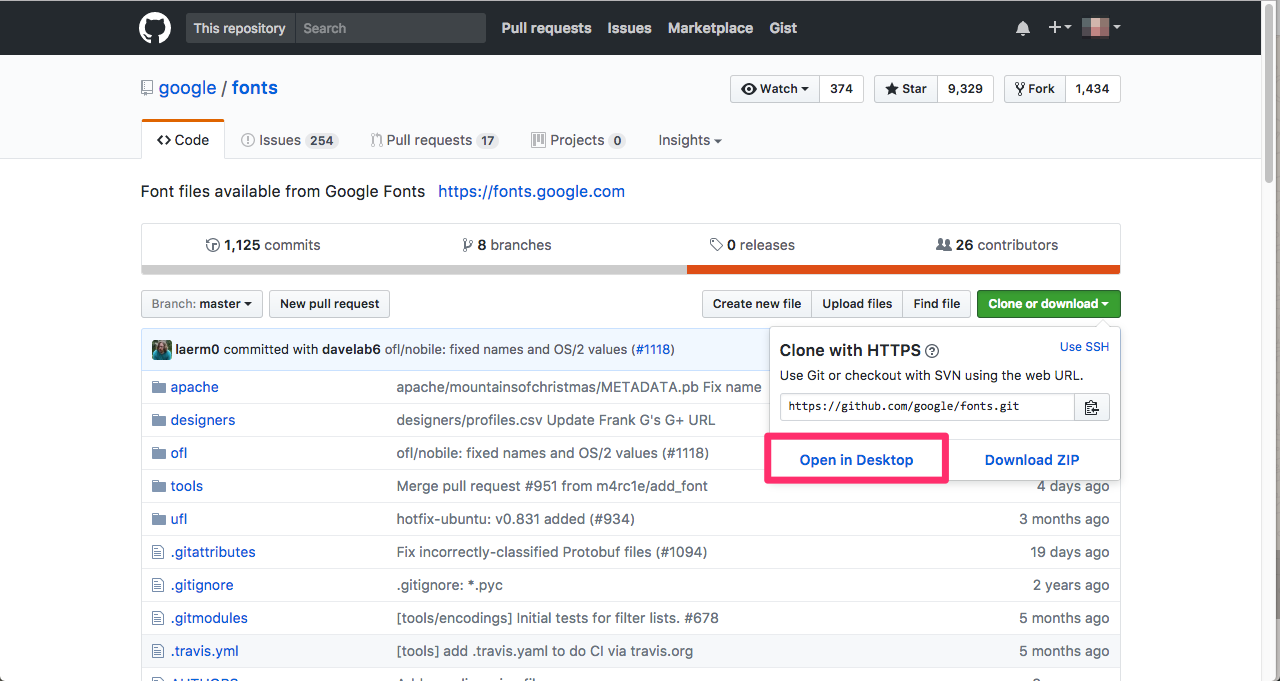Open Pull requests in the top navigation

[x=546, y=28]
